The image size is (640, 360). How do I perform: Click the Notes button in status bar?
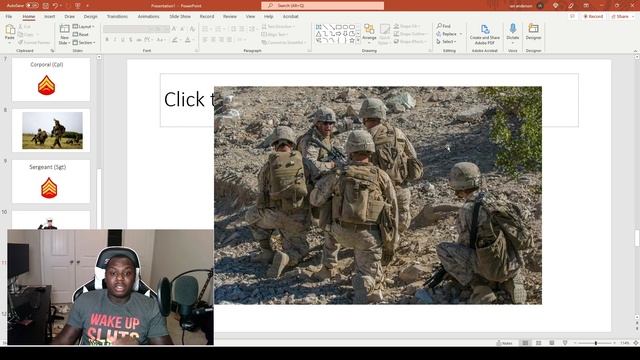(504, 343)
